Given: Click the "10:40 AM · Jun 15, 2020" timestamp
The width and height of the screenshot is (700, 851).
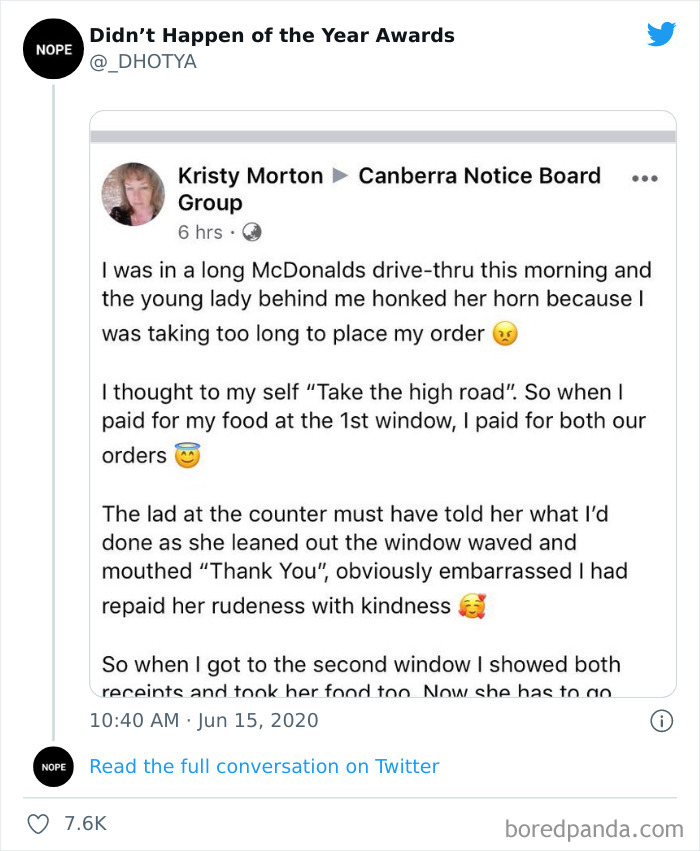Looking at the screenshot, I should [204, 720].
